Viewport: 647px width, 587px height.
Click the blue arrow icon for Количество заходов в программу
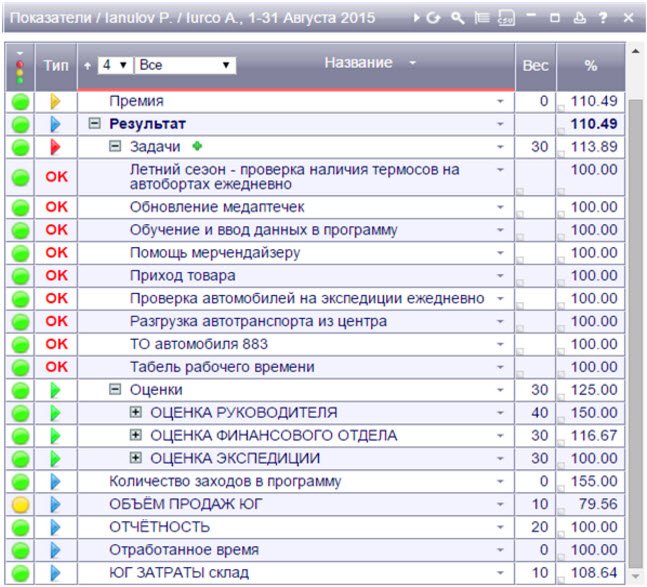tap(55, 481)
